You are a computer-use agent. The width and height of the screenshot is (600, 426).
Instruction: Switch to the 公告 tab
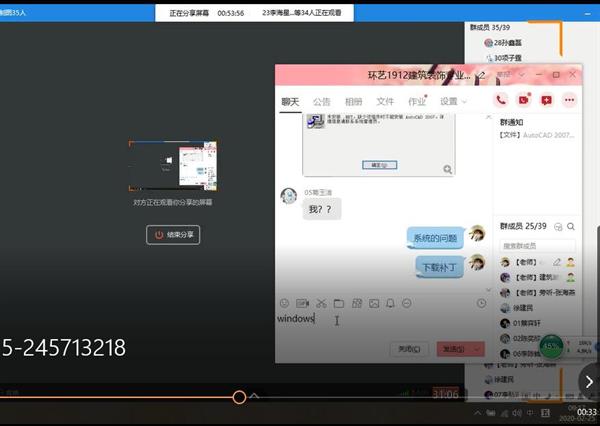(x=321, y=101)
